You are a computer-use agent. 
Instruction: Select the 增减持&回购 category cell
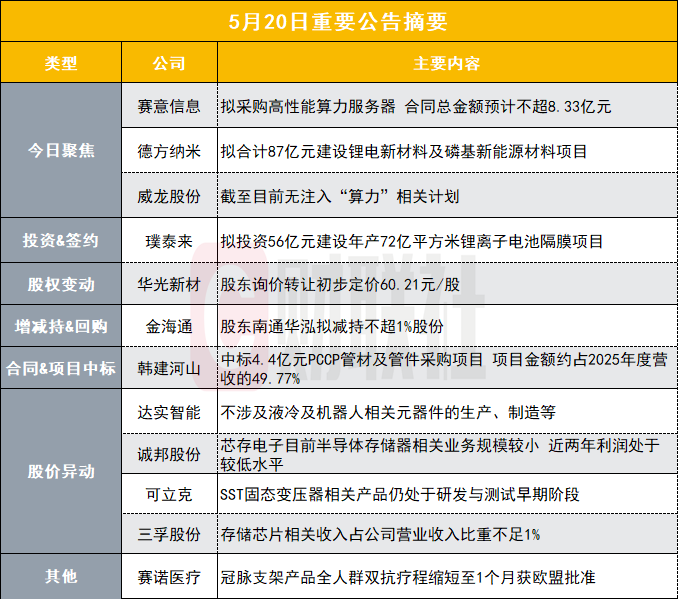[x=61, y=326]
